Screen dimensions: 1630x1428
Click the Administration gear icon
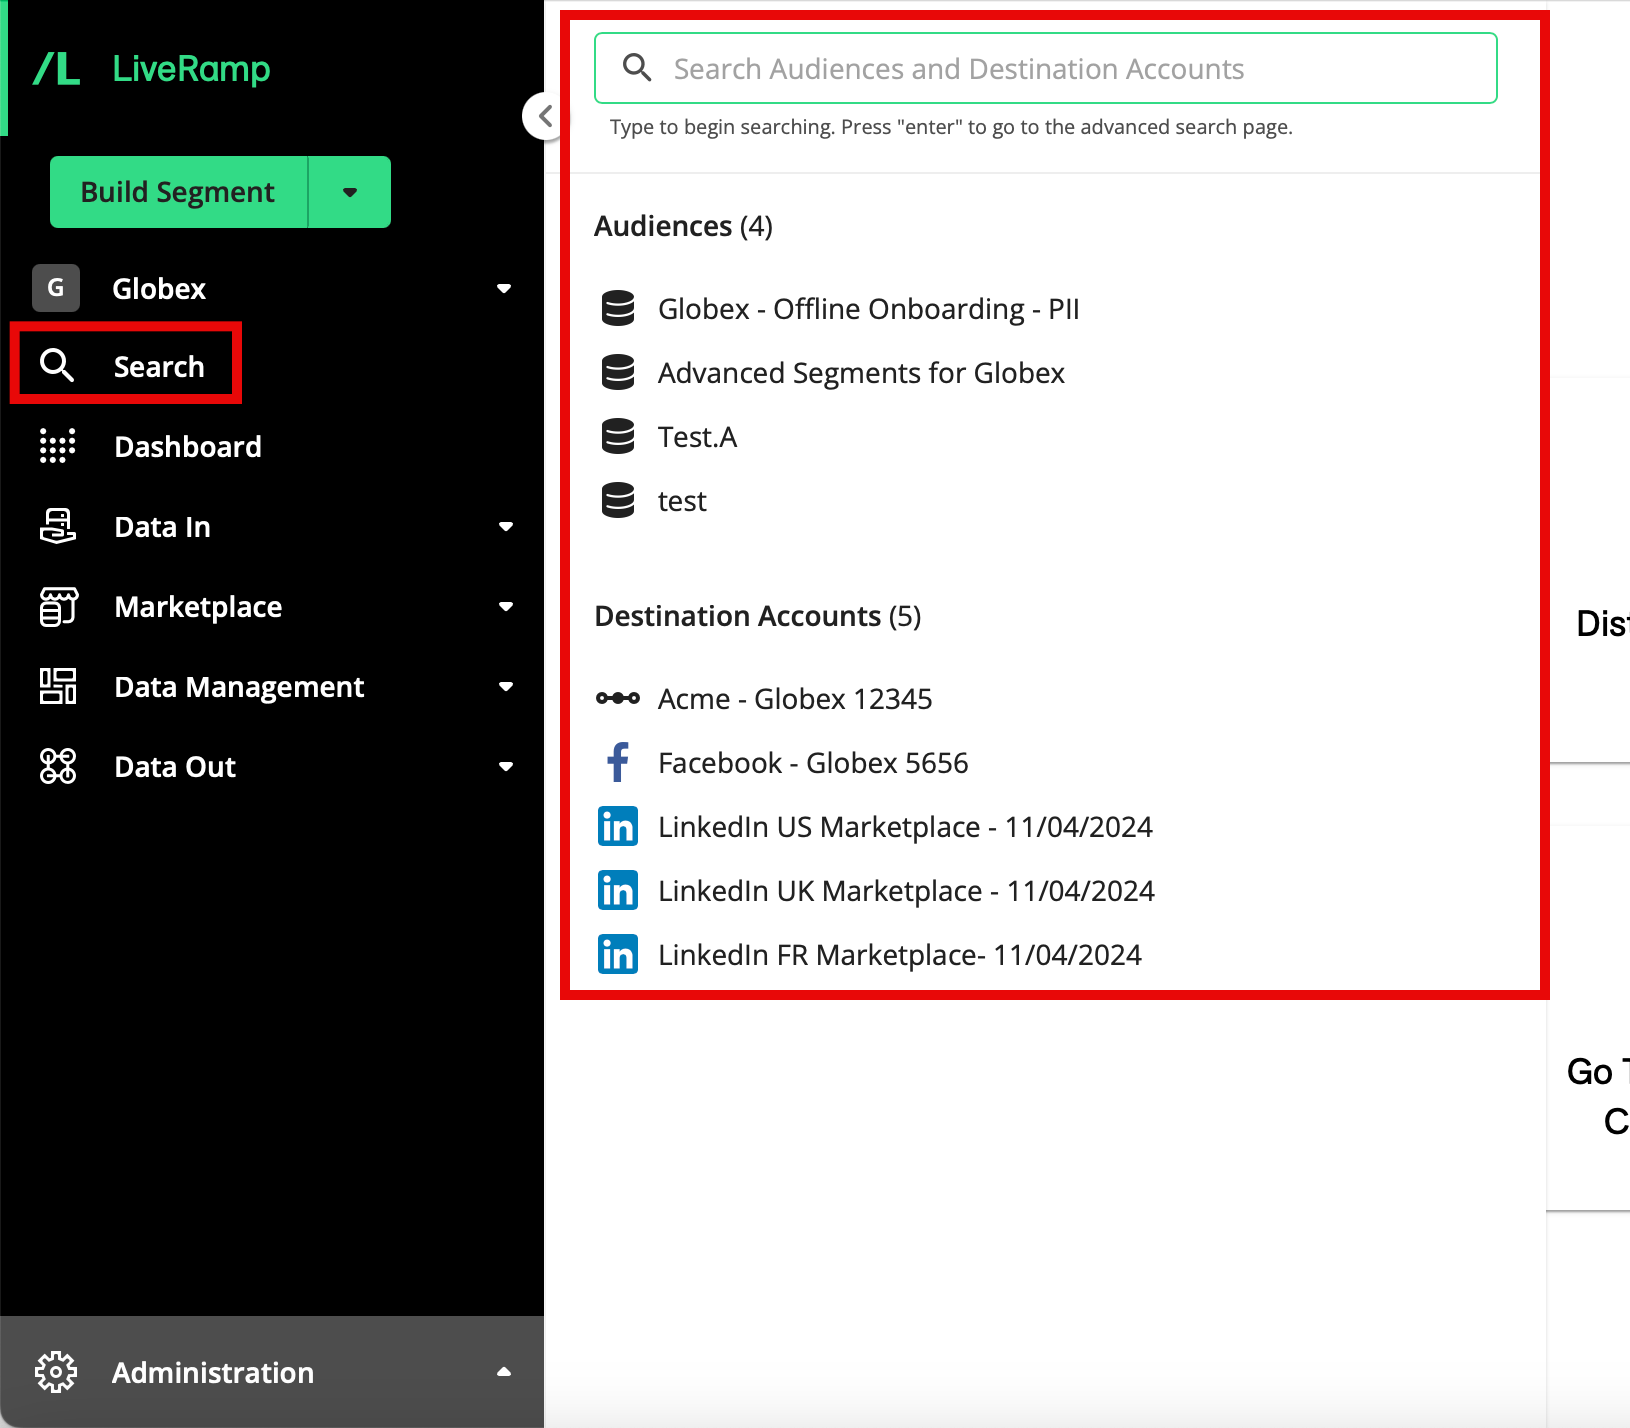click(56, 1372)
